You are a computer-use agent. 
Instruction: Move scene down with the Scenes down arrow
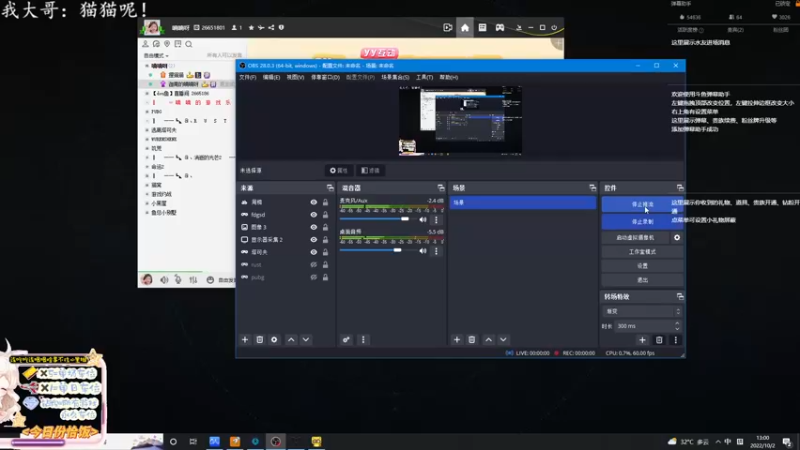[x=503, y=340]
